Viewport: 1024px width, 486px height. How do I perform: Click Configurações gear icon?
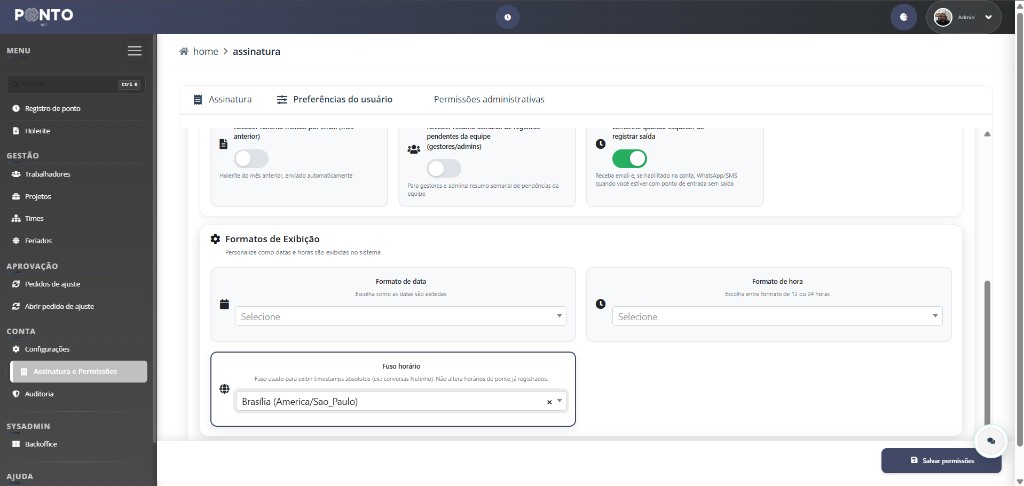click(16, 349)
